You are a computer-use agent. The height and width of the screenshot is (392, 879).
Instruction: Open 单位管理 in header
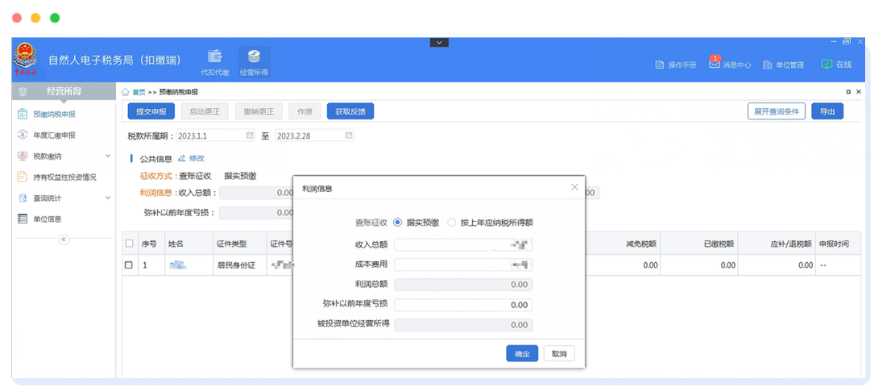(x=783, y=65)
